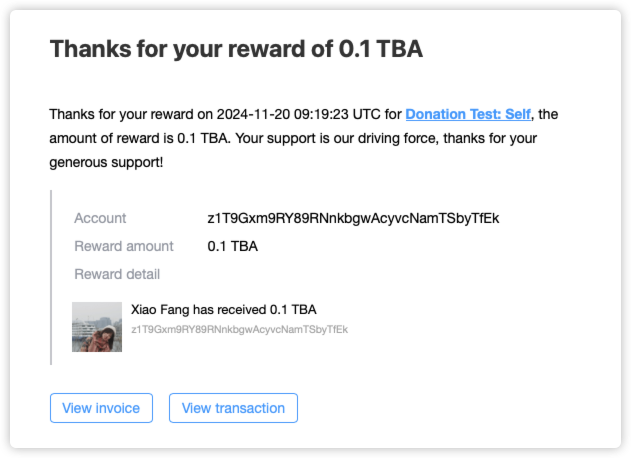This screenshot has height=458, width=631.
Task: Click Xiao Fang's avatar photo
Action: click(97, 327)
